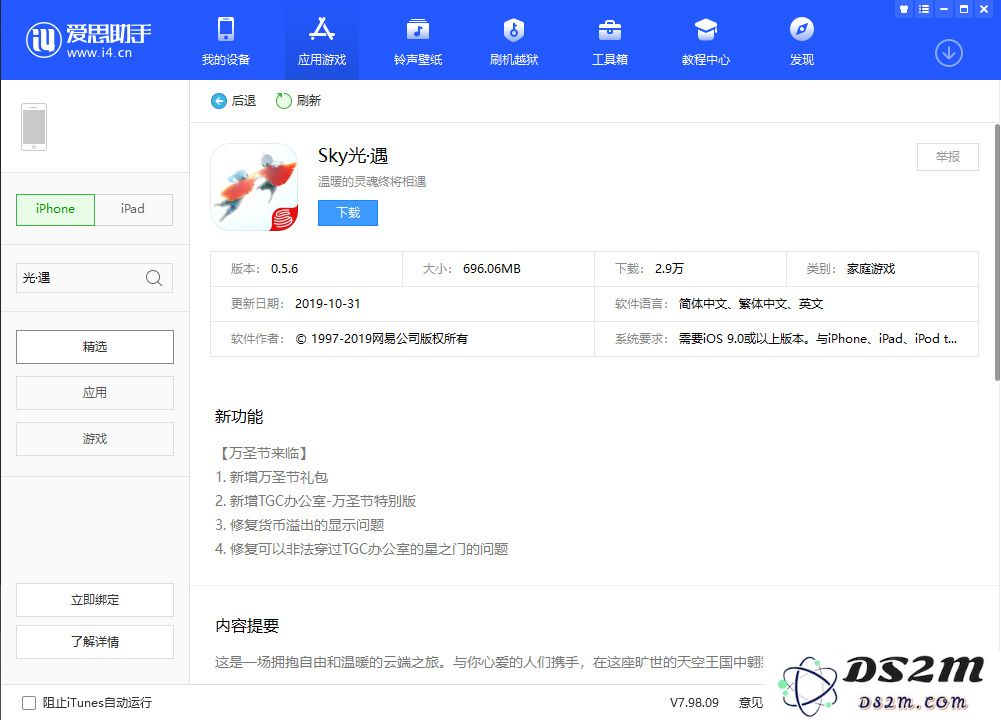Screen dimensions: 1001x720
Task: Click language value 简体中文、繁体中文、英文
Action: click(x=751, y=304)
